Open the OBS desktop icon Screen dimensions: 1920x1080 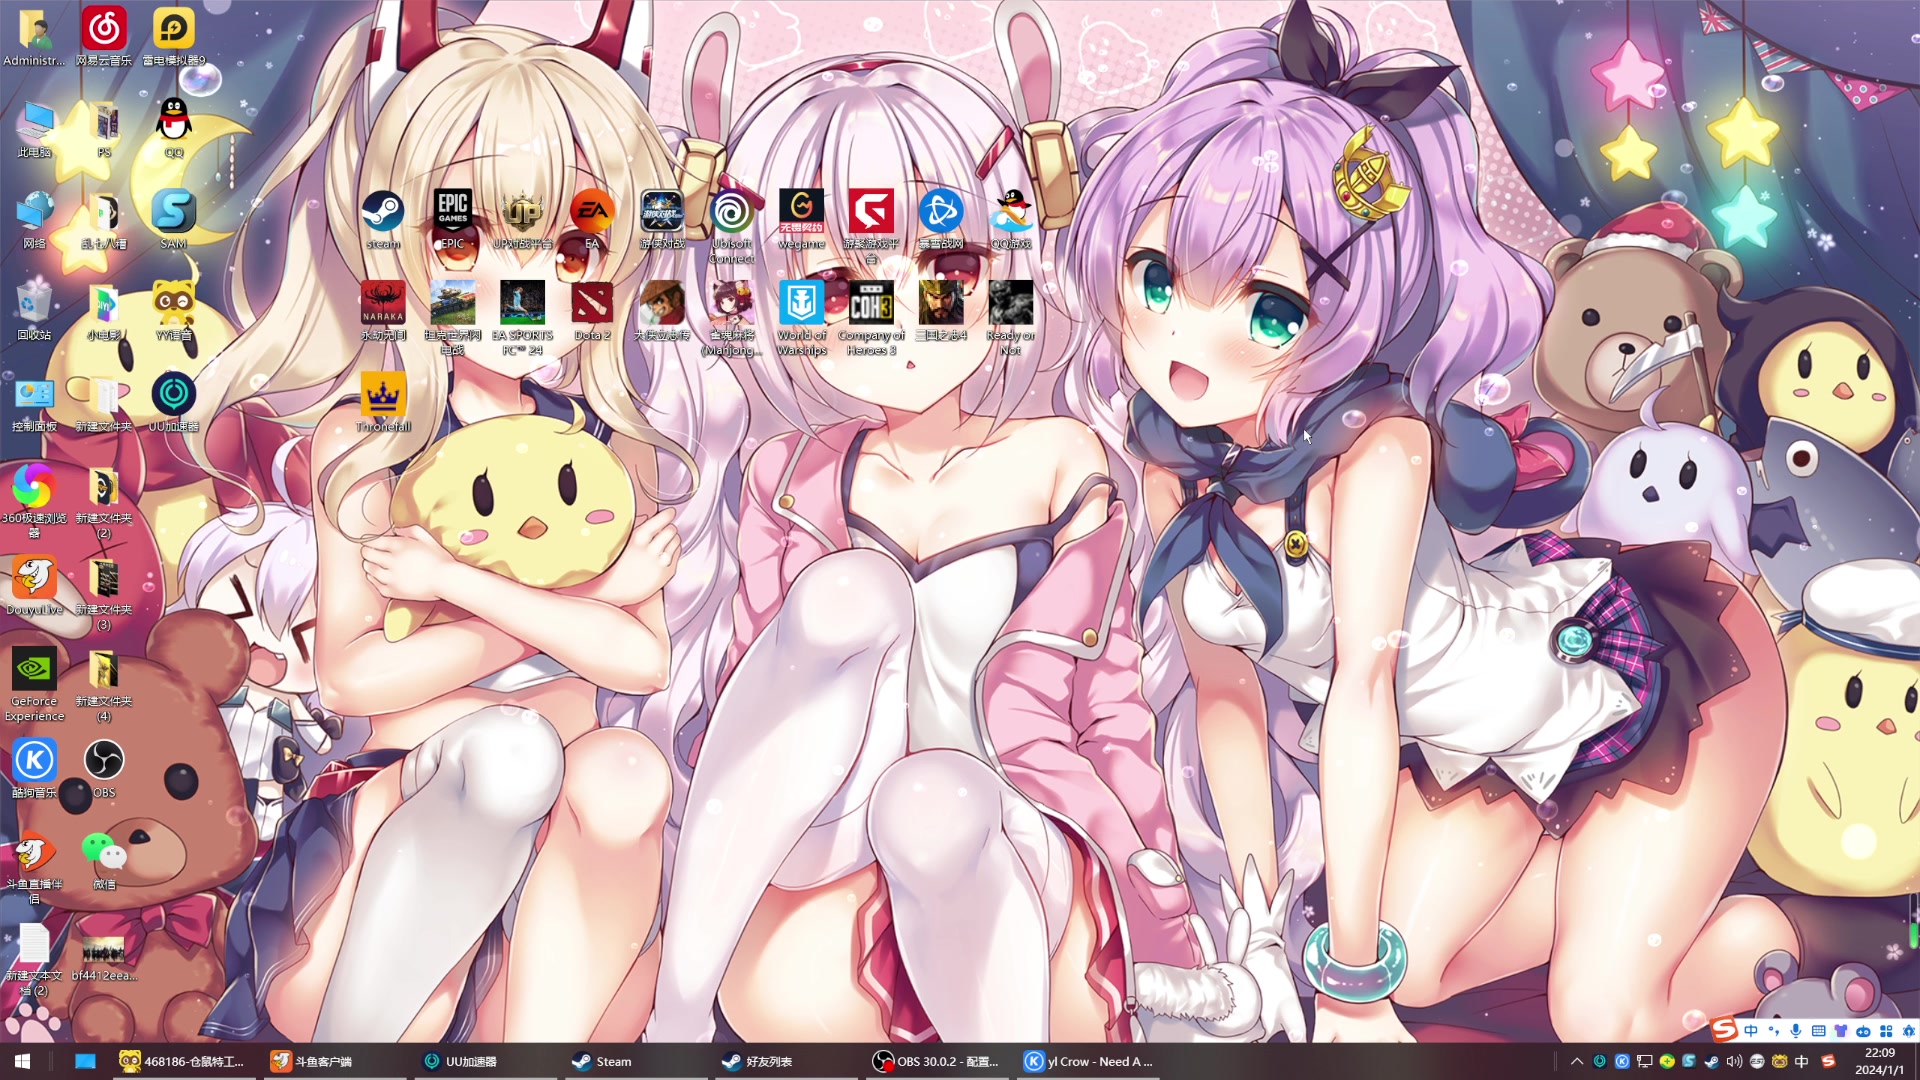point(104,761)
